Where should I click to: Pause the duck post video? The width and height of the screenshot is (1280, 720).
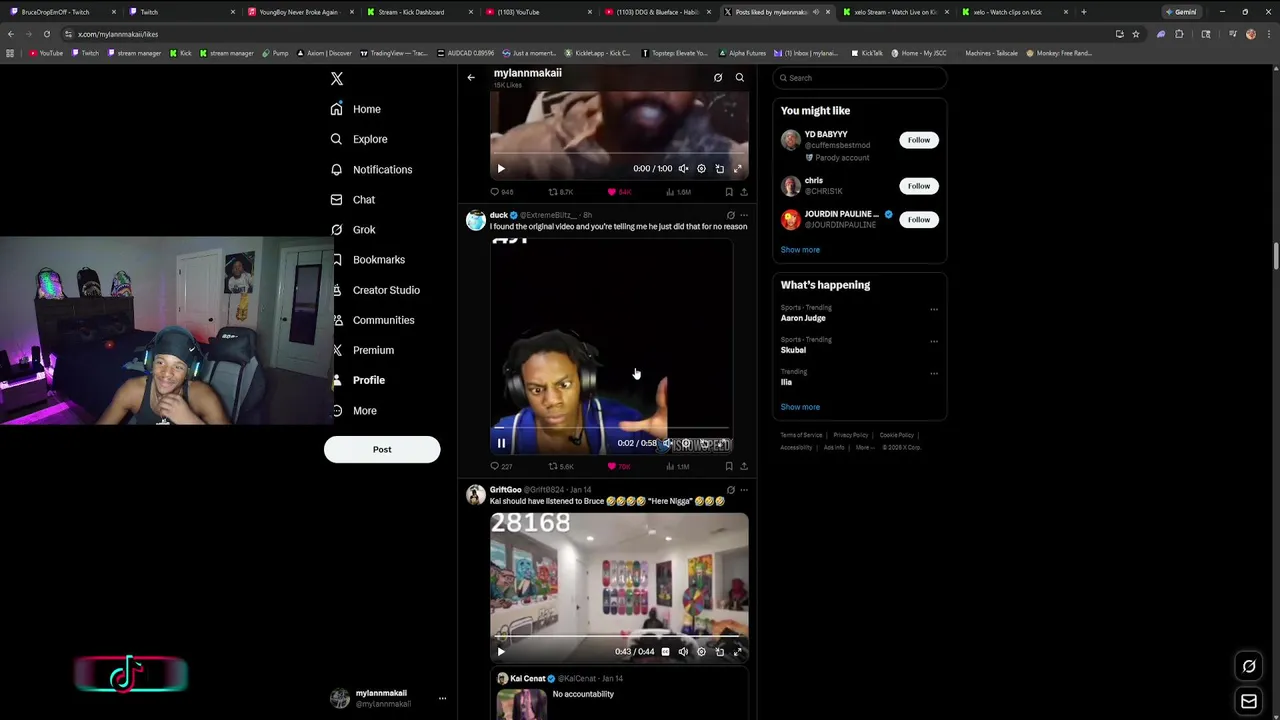501,443
